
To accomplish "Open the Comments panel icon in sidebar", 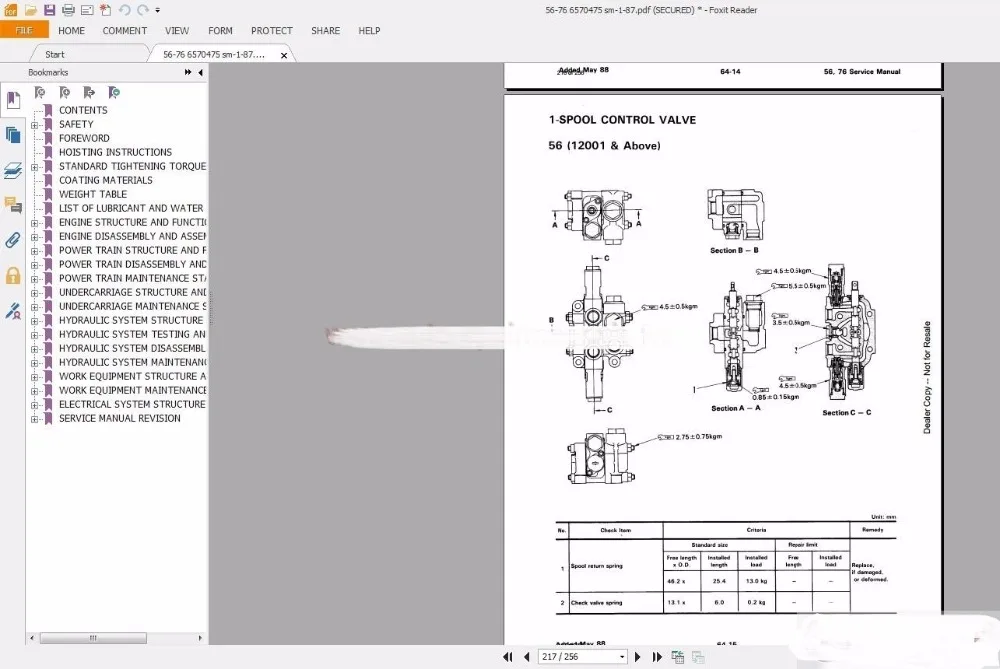I will coord(13,205).
